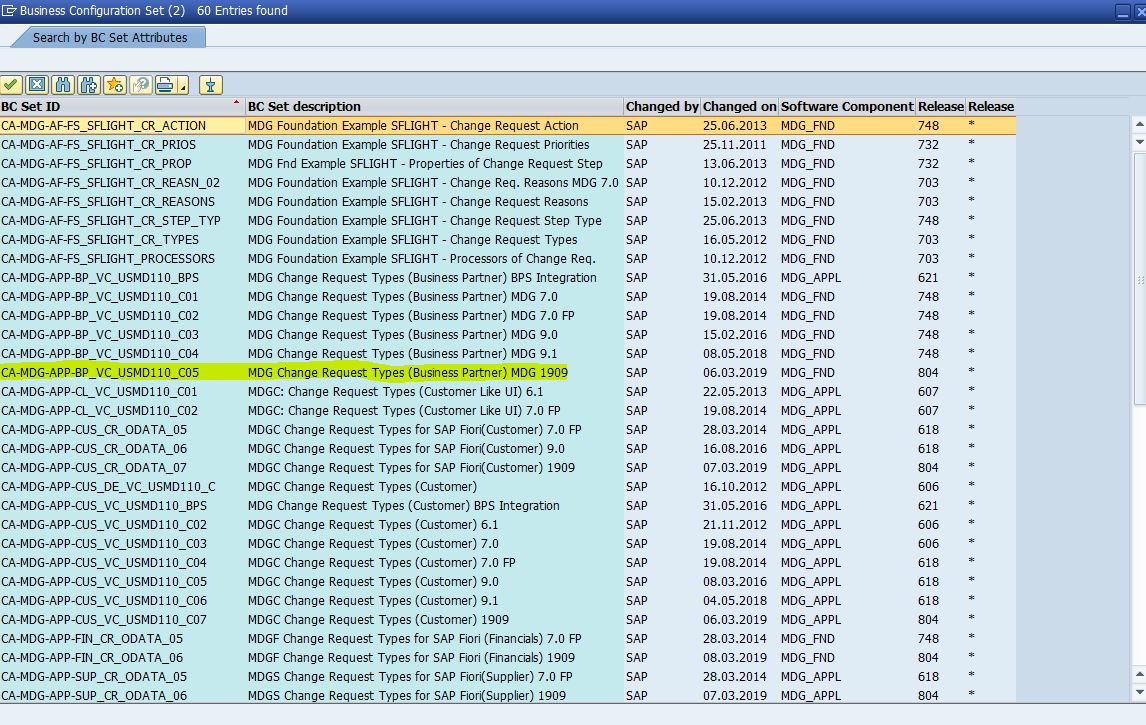Open Find using the binoculars icon
The width and height of the screenshot is (1146, 725).
click(62, 85)
